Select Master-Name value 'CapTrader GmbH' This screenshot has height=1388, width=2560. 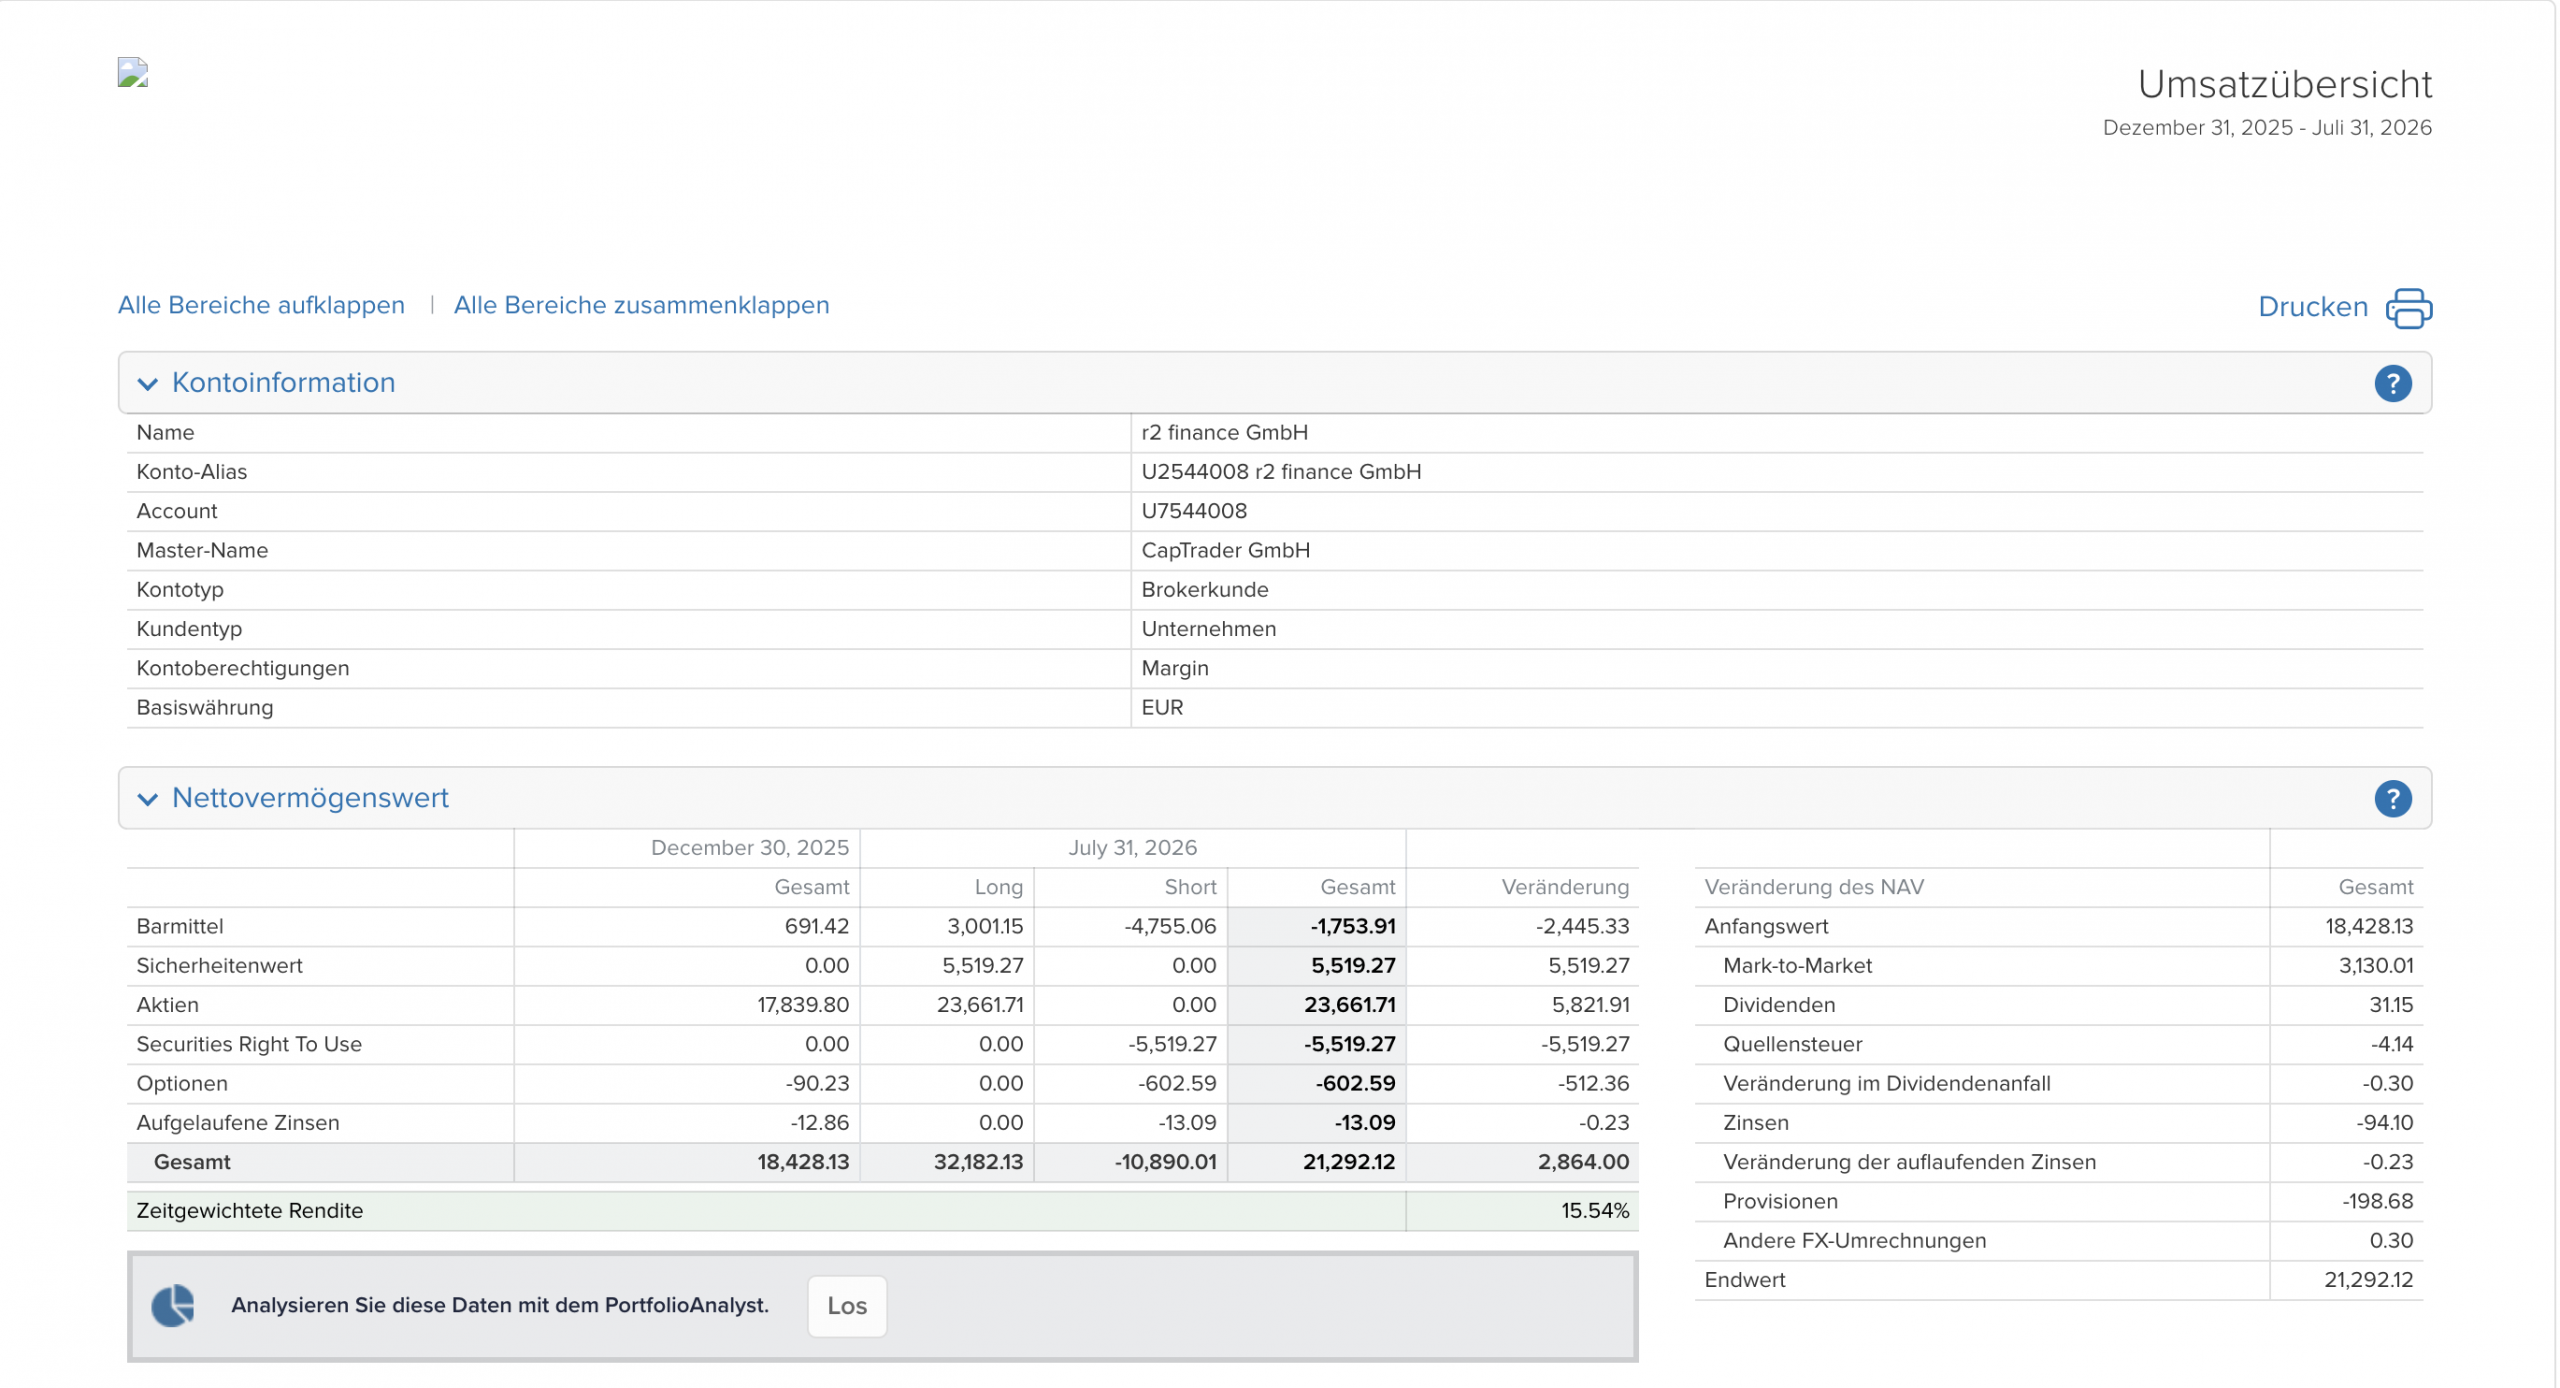pyautogui.click(x=1225, y=550)
